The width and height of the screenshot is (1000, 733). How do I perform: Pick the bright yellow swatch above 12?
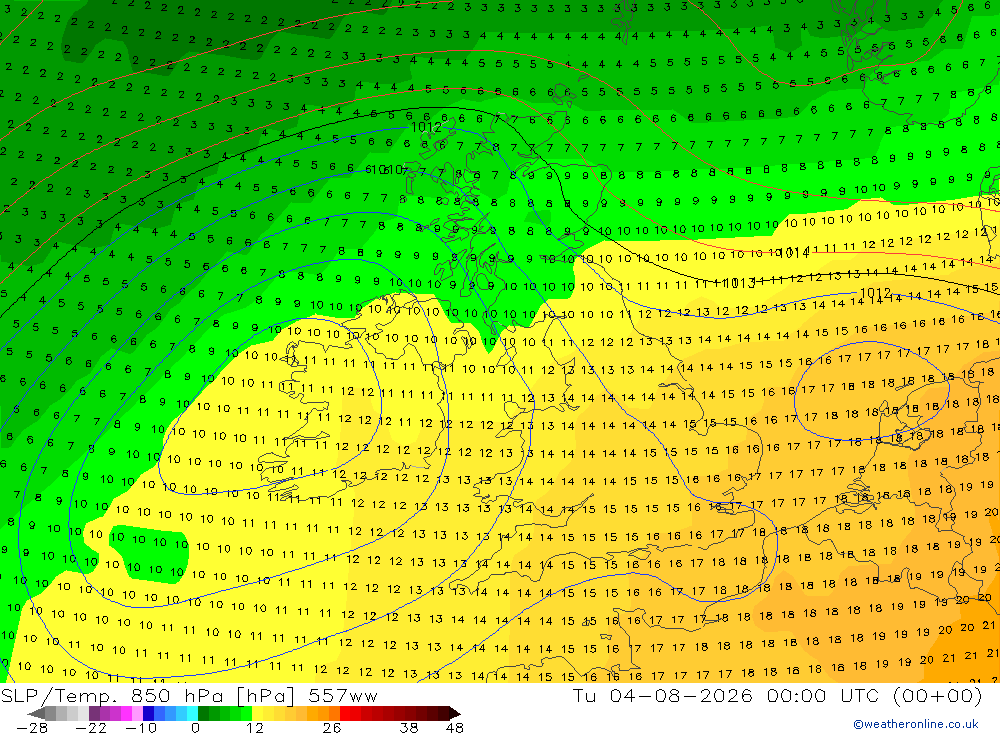pos(257,714)
